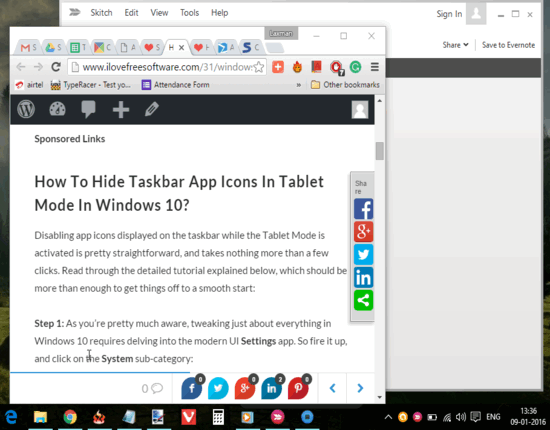The width and height of the screenshot is (550, 430).
Task: Click the Chrome forward arrow
Action: click(38, 67)
